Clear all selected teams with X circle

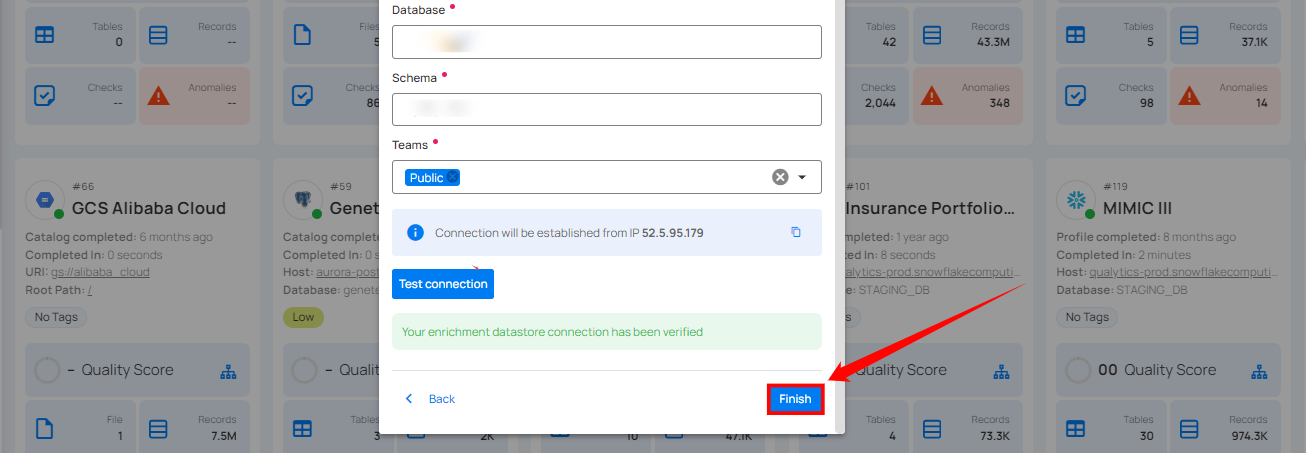(x=780, y=177)
